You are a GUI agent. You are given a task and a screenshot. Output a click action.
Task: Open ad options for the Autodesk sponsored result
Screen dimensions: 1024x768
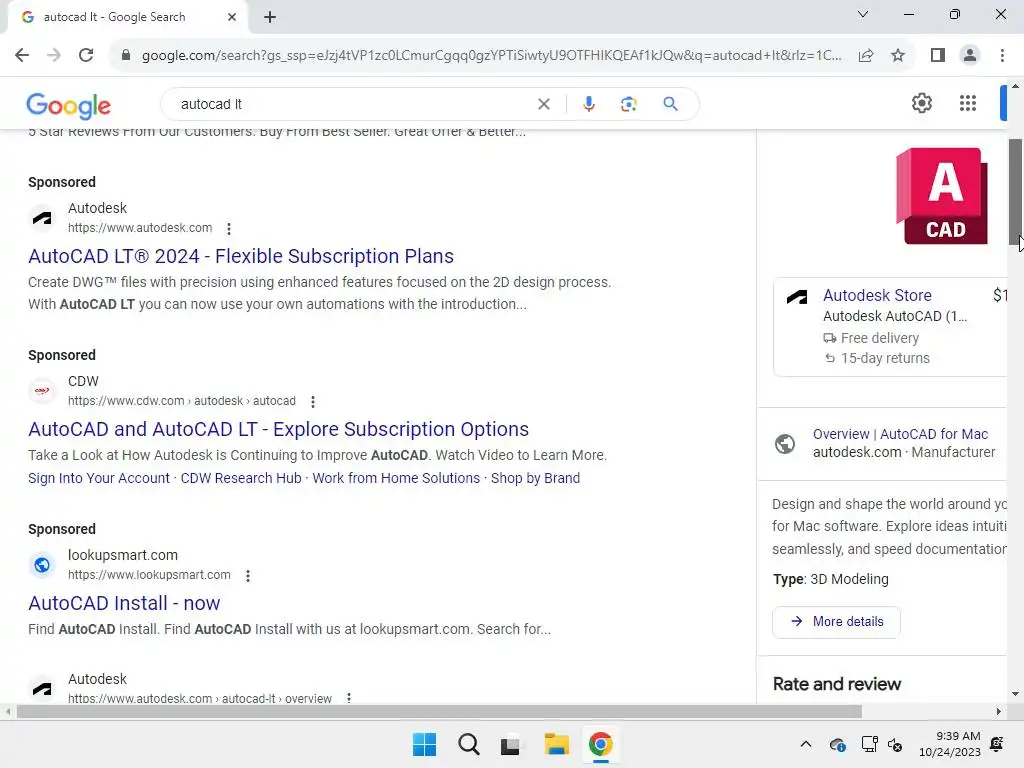[229, 229]
